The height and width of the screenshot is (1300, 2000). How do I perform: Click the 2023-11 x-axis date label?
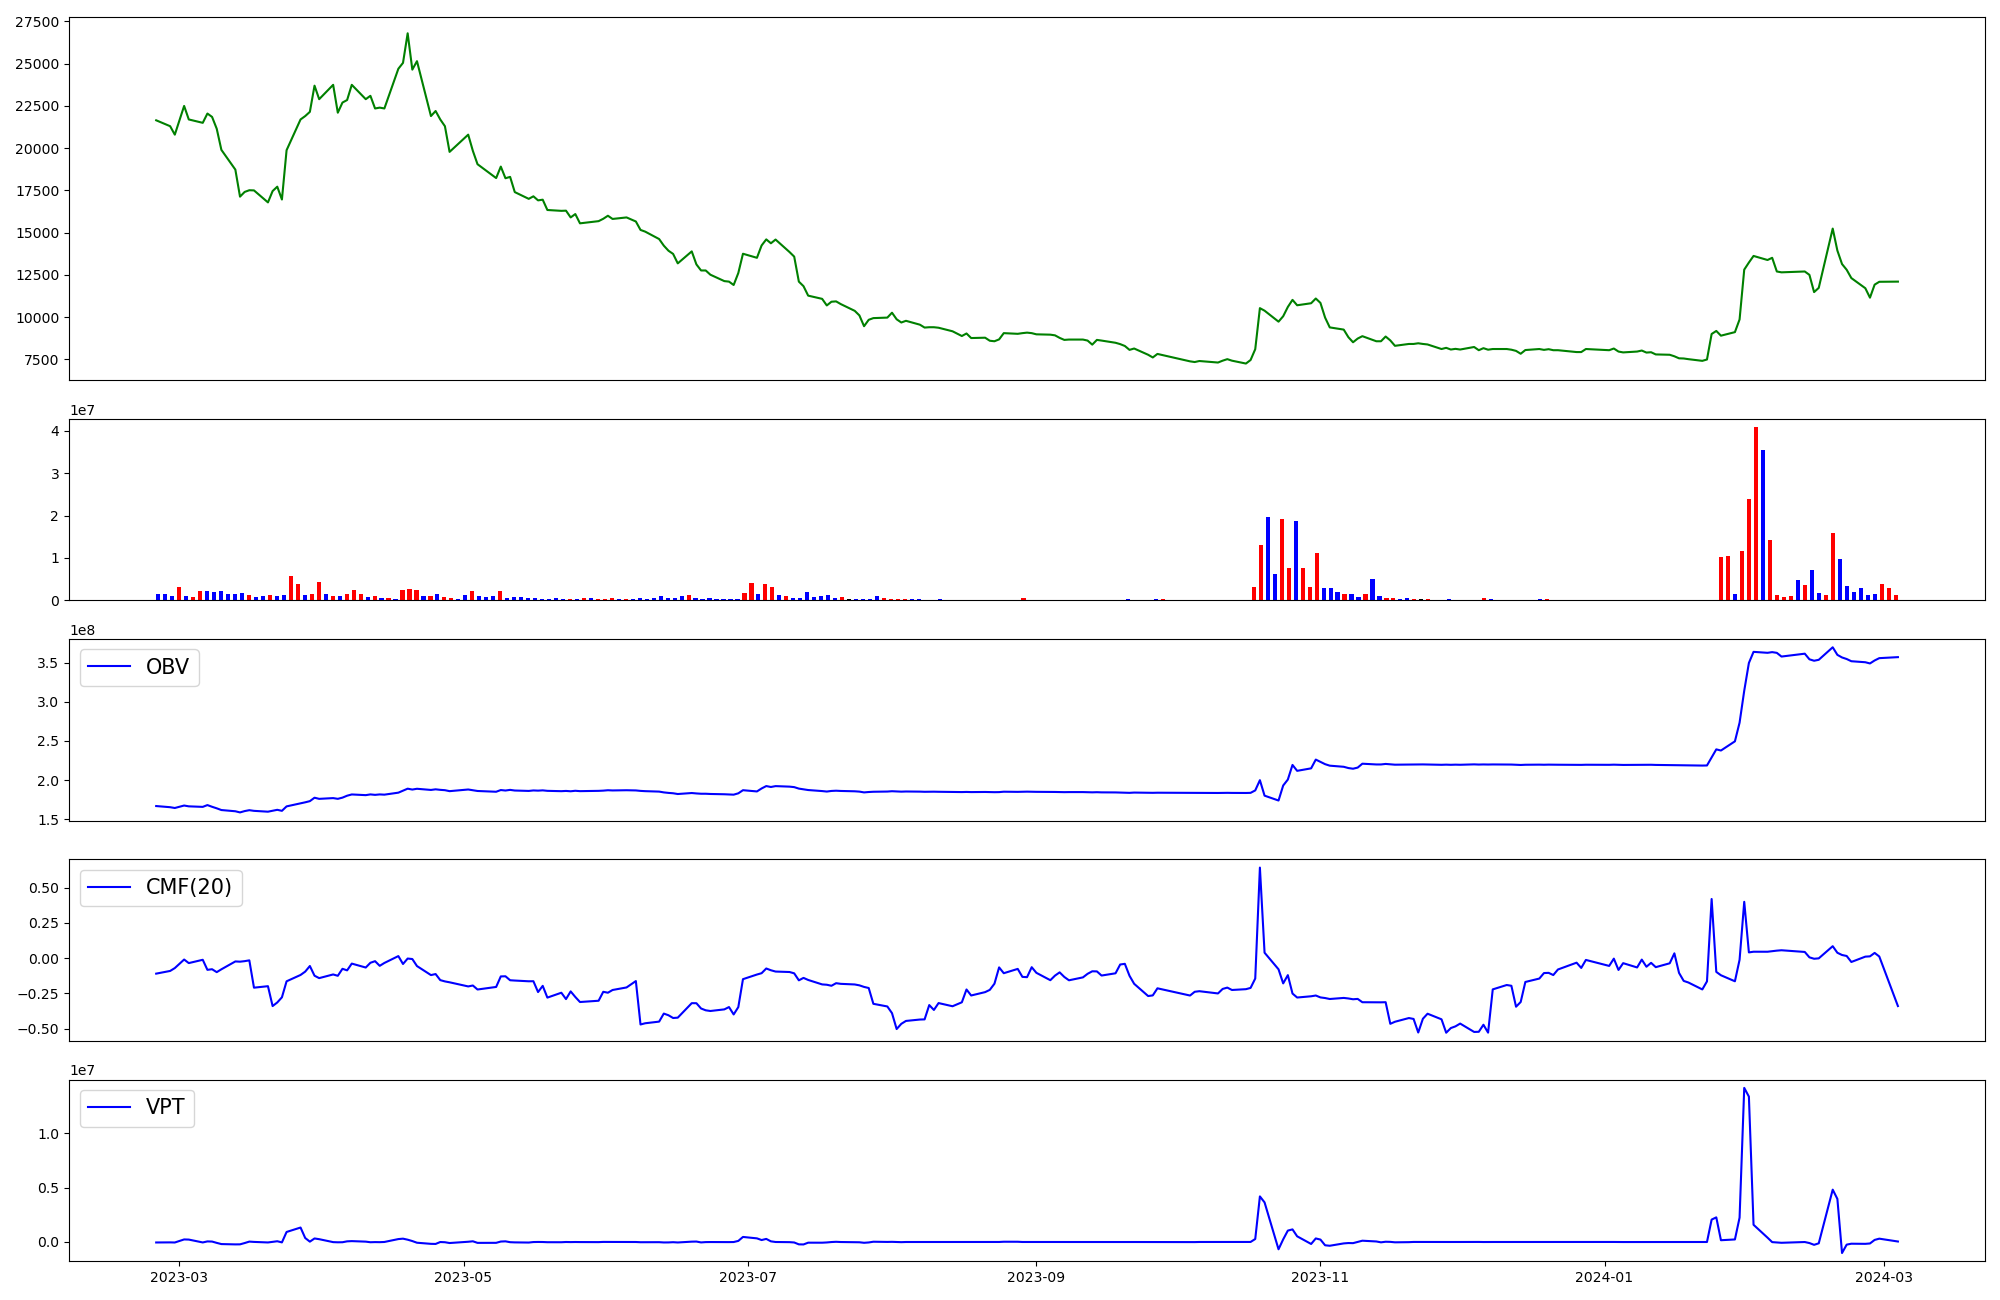(1321, 1277)
